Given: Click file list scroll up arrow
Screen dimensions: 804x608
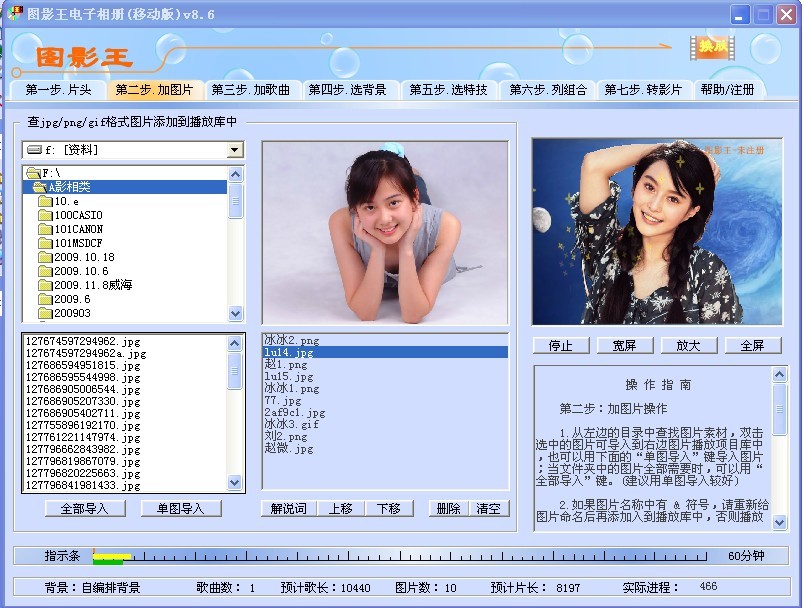Looking at the screenshot, I should pyautogui.click(x=235, y=343).
